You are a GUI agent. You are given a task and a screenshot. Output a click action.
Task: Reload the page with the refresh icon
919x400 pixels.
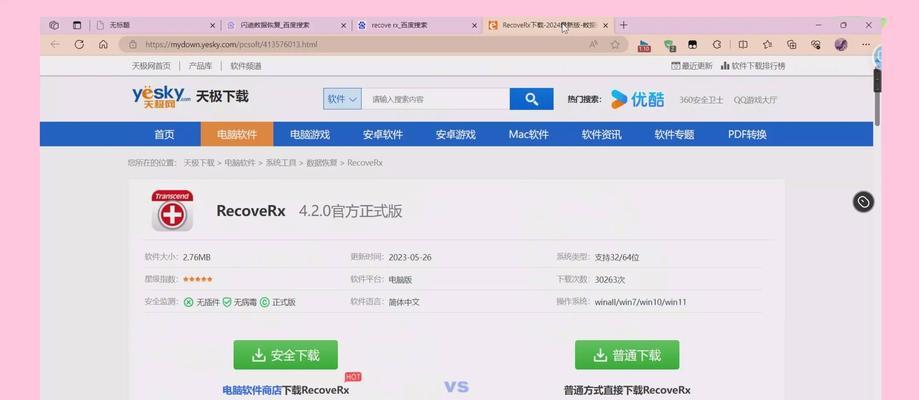[x=79, y=44]
